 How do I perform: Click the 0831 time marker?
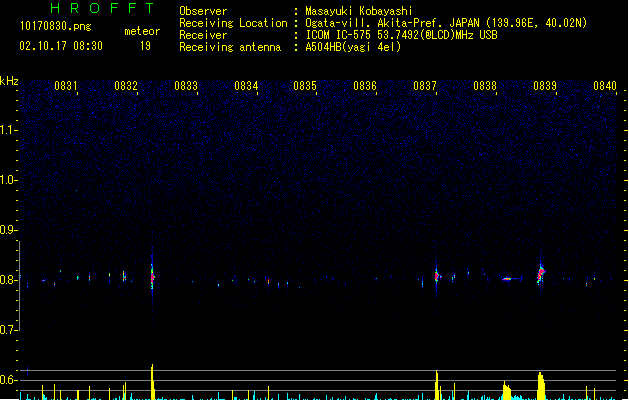point(65,86)
